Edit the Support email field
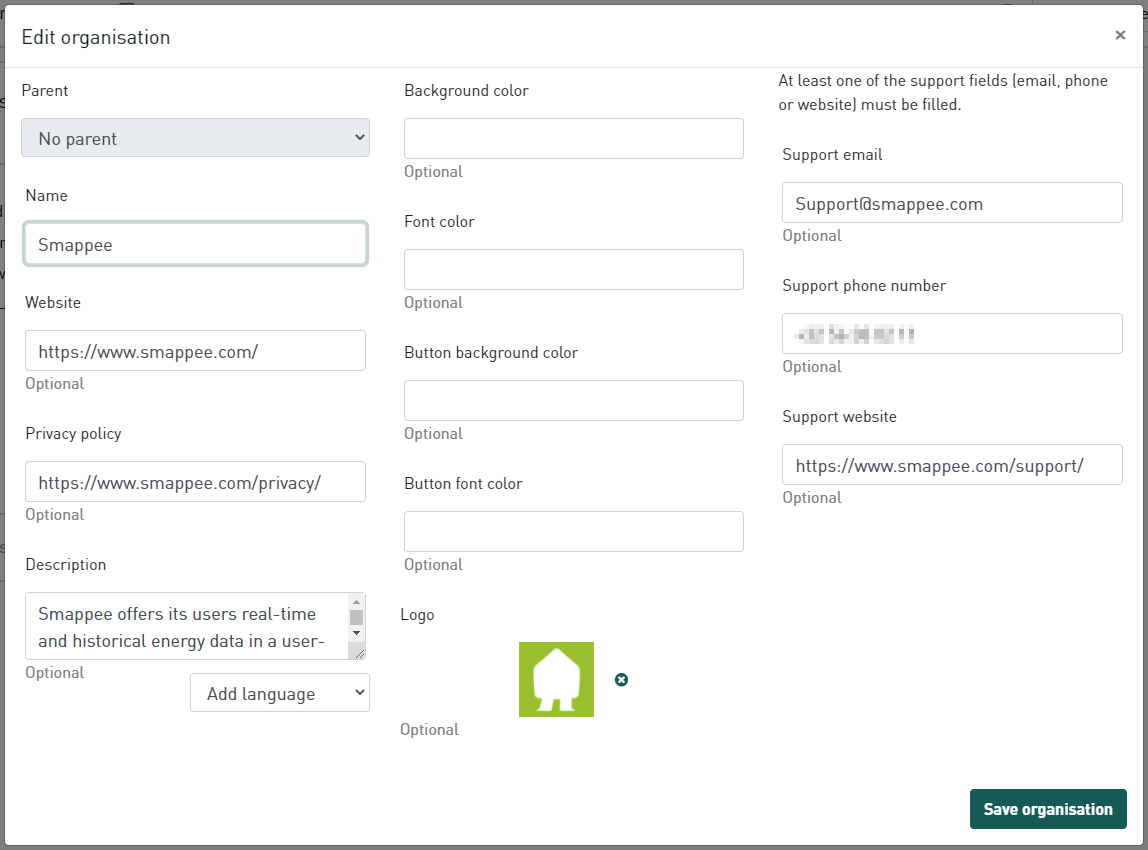 (x=952, y=203)
